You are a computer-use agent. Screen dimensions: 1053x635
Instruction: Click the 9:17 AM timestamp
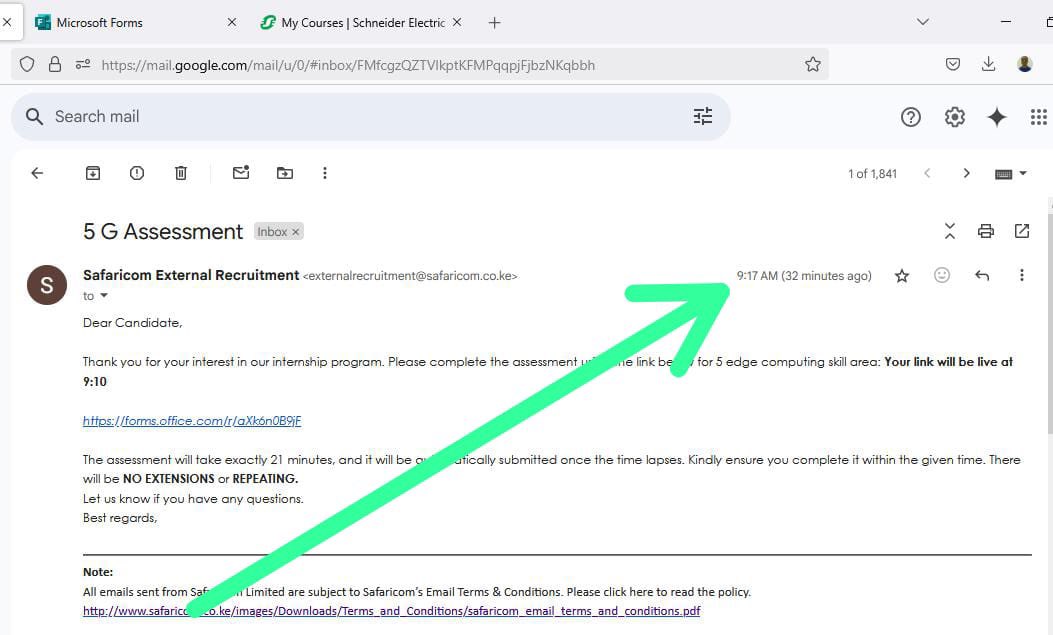[x=804, y=276]
